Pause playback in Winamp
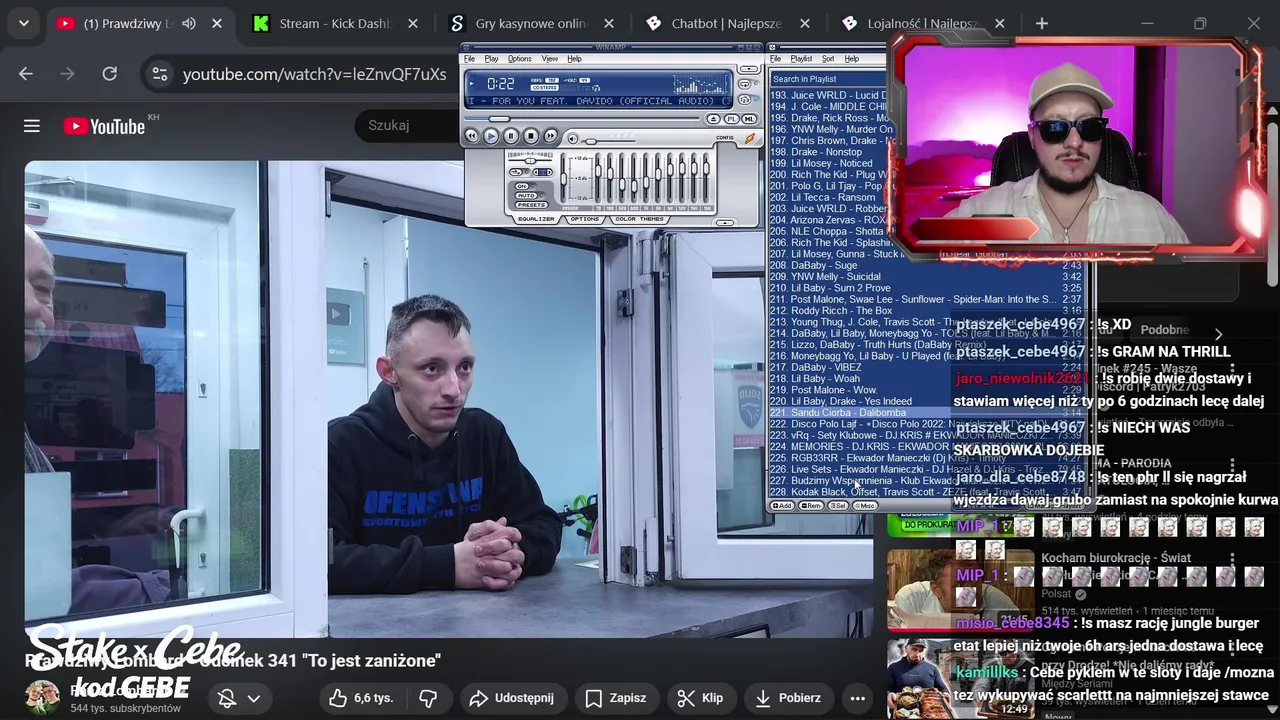1280x720 pixels. pos(511,136)
